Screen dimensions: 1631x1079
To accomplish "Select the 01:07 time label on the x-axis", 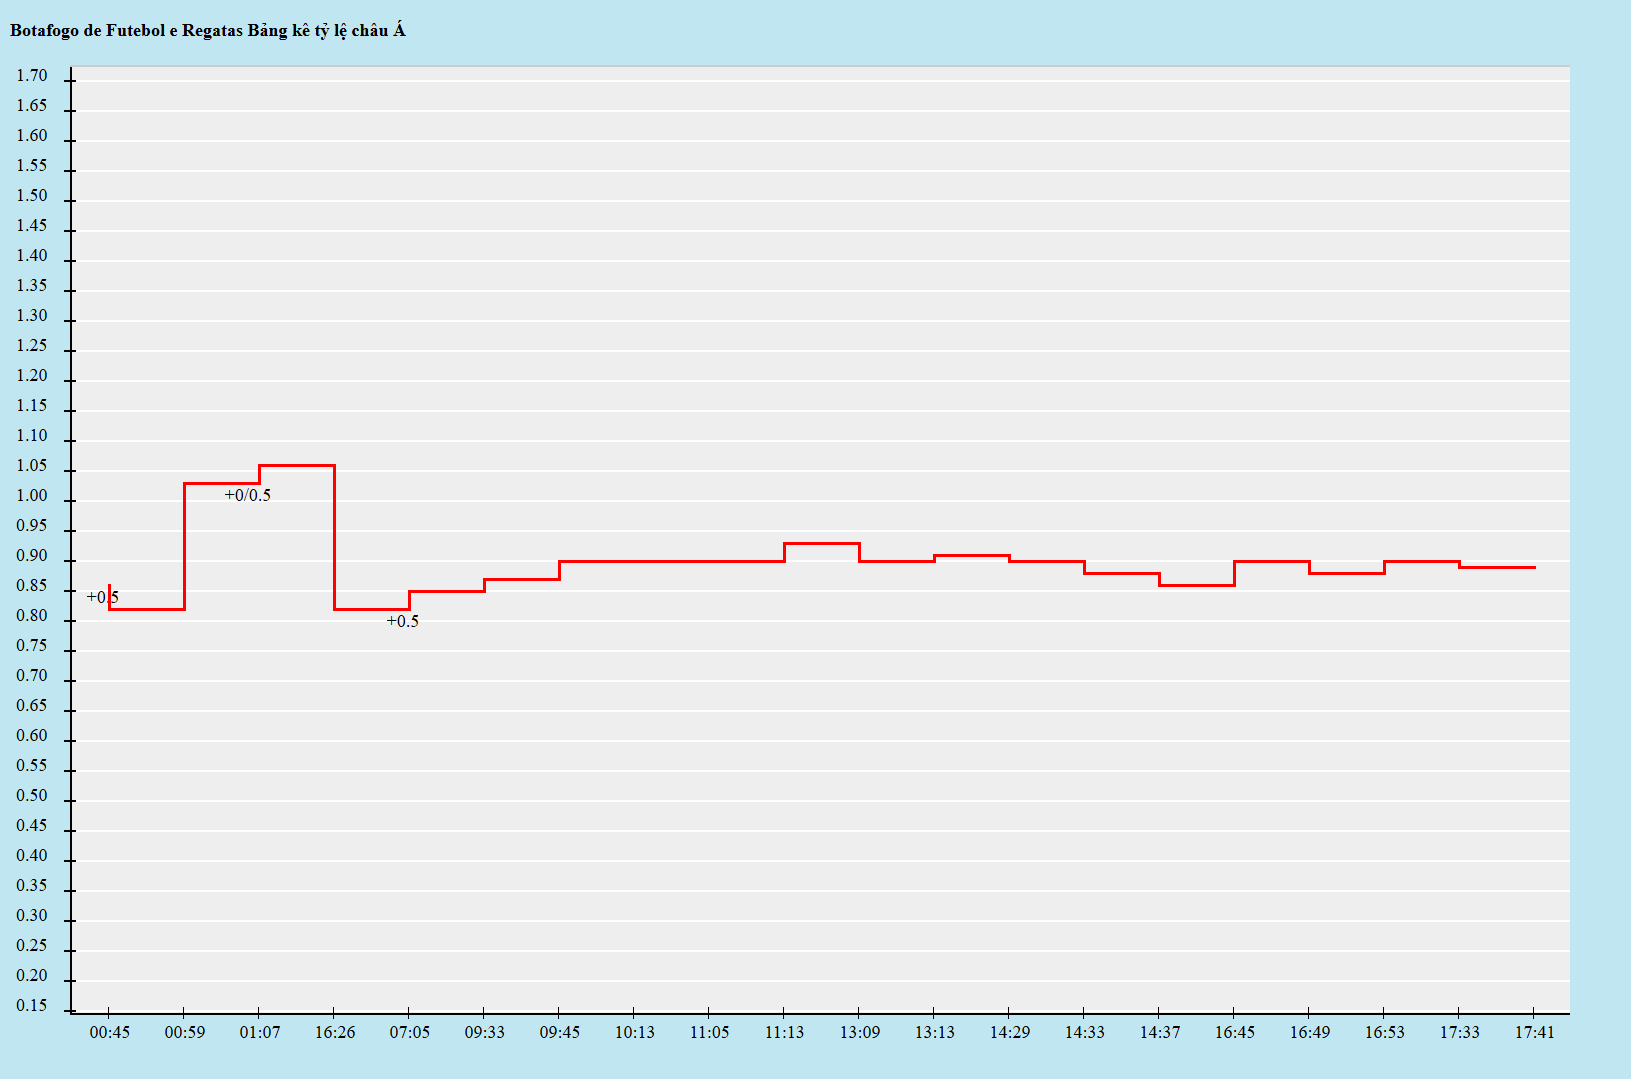I will (x=259, y=1032).
